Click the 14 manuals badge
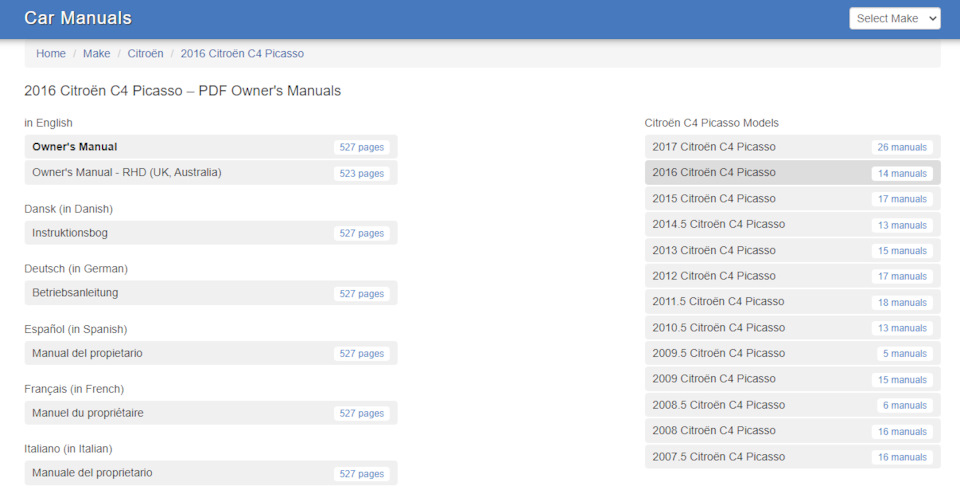Image resolution: width=960 pixels, height=494 pixels. pos(902,173)
